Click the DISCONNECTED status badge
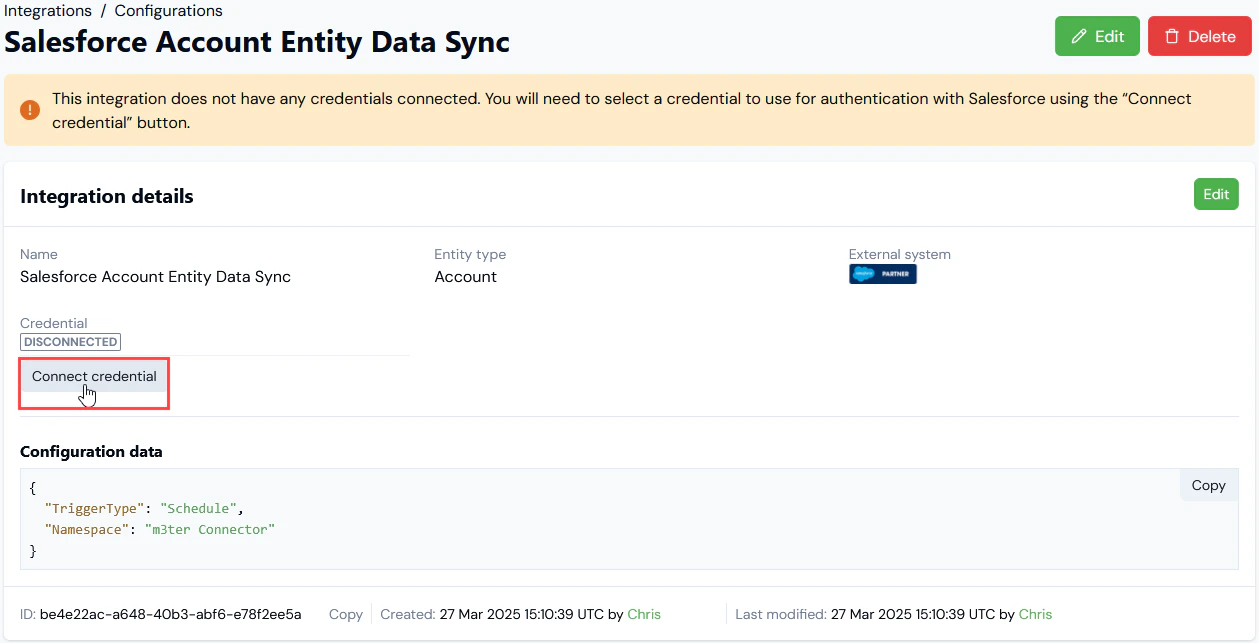Viewport: 1259px width, 643px height. [x=71, y=342]
